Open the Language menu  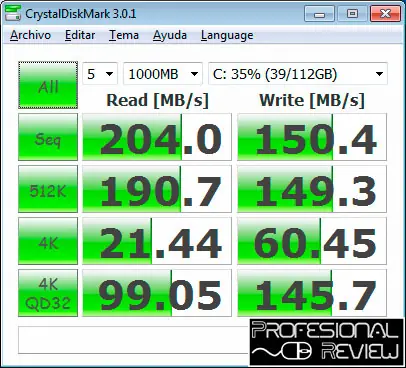tap(227, 35)
